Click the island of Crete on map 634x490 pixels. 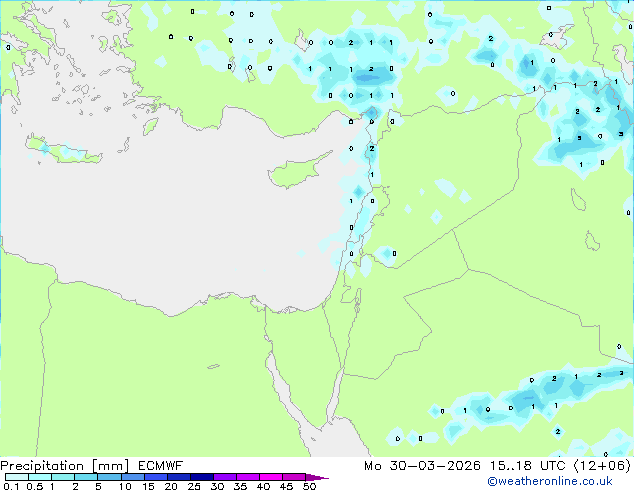pyautogui.click(x=63, y=150)
